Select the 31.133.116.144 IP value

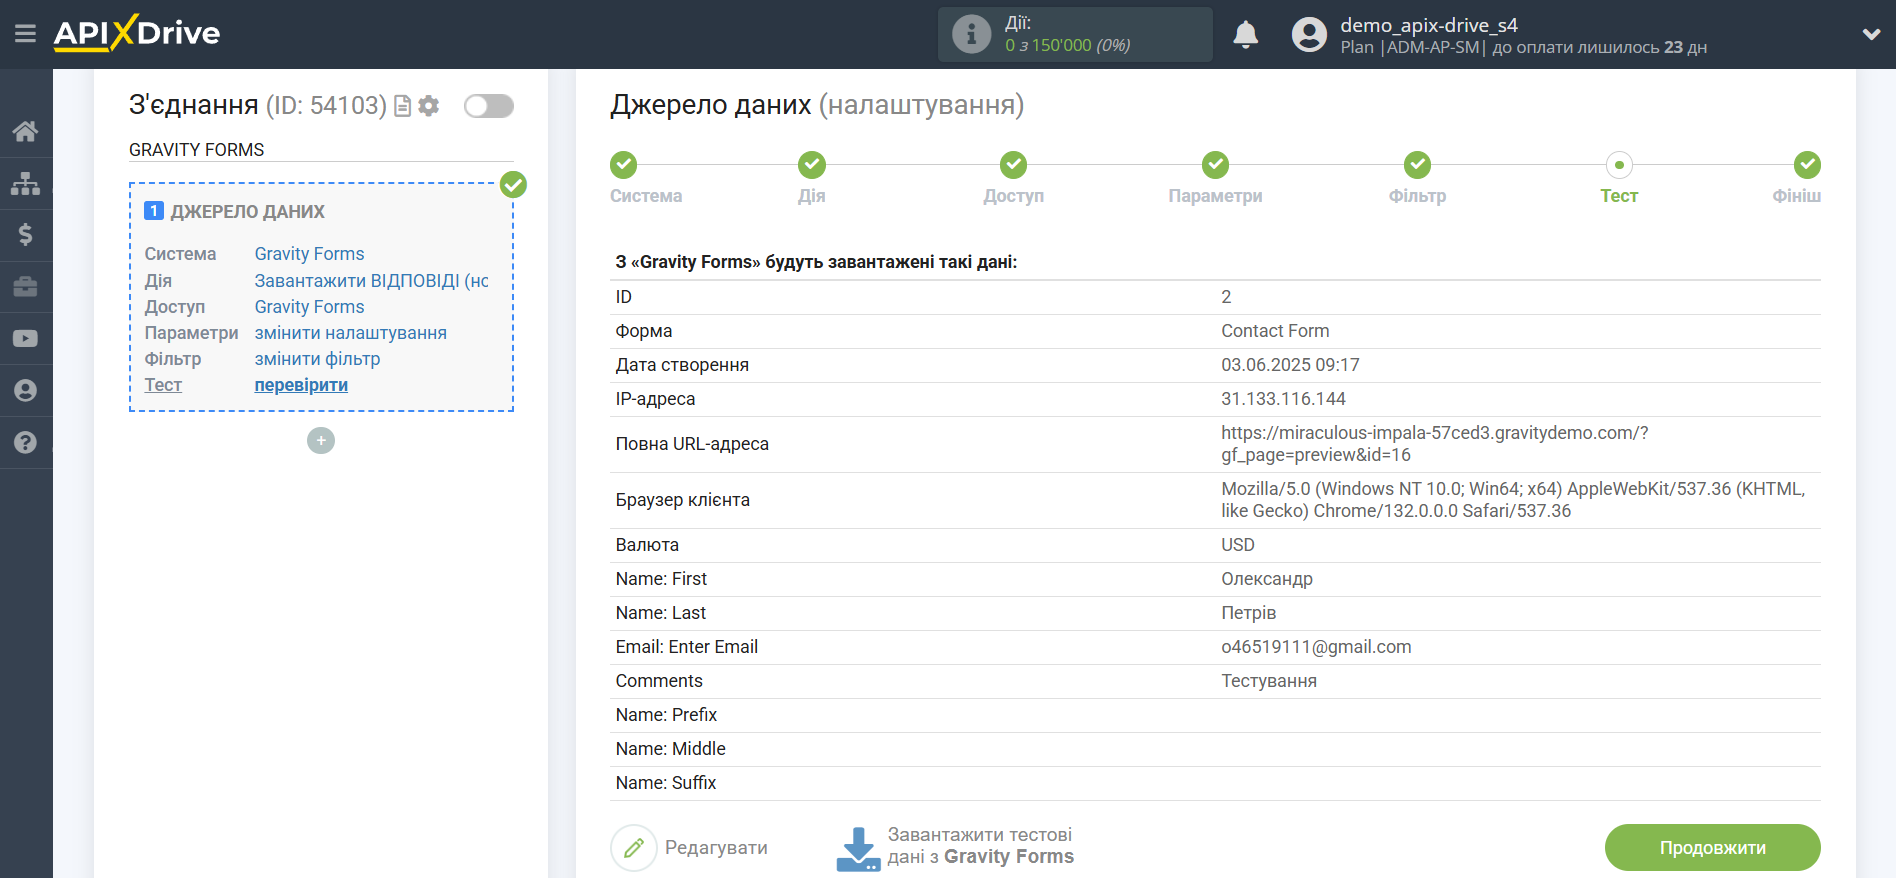(1283, 399)
